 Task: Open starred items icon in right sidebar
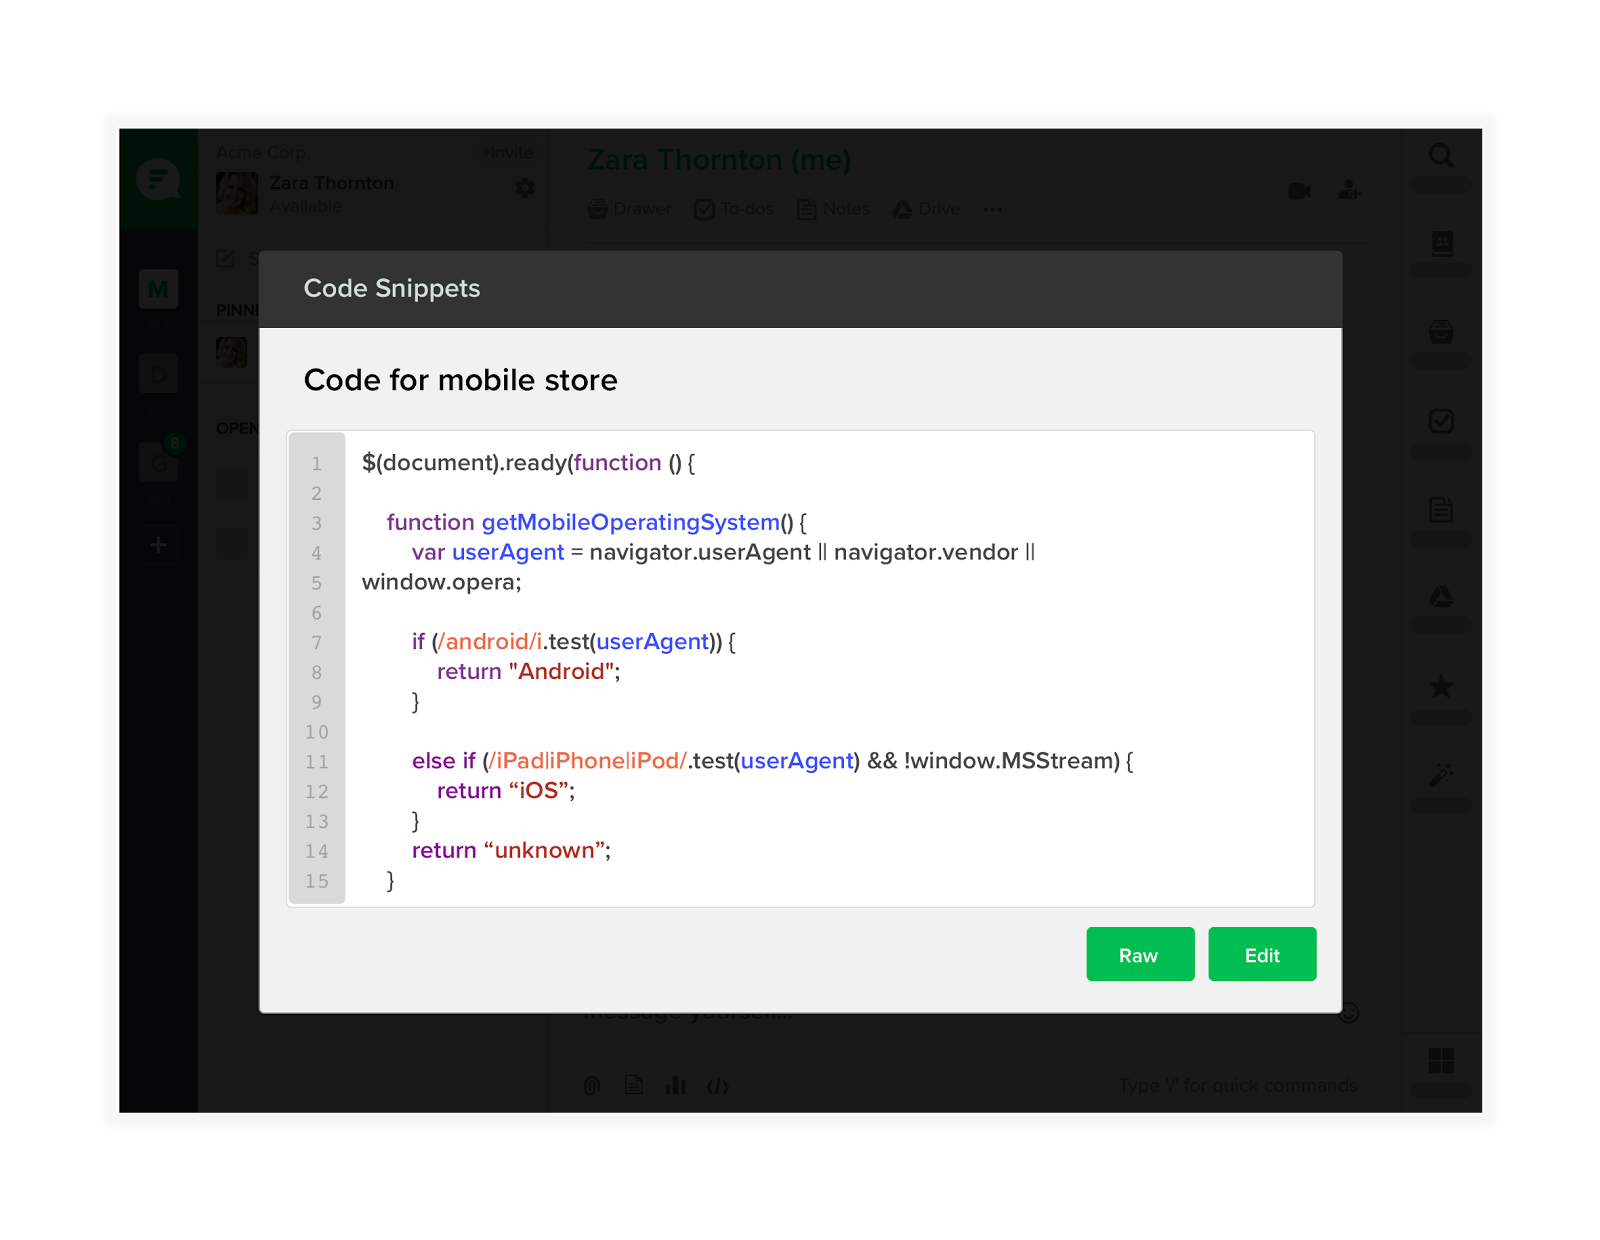1441,686
